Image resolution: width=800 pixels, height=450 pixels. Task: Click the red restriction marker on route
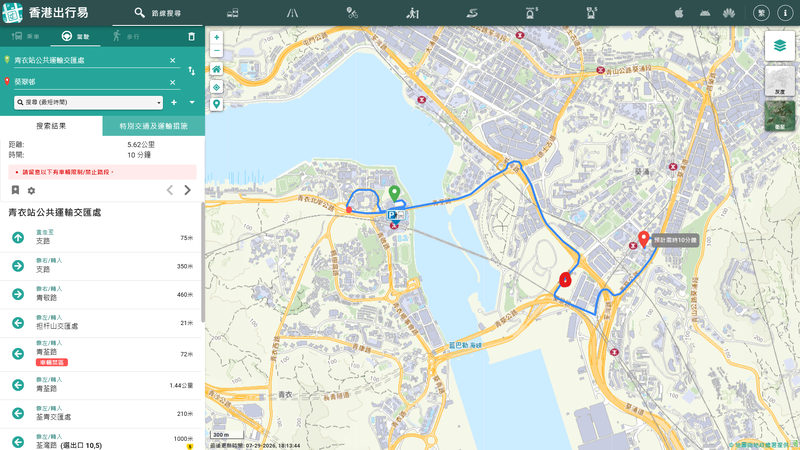564,279
